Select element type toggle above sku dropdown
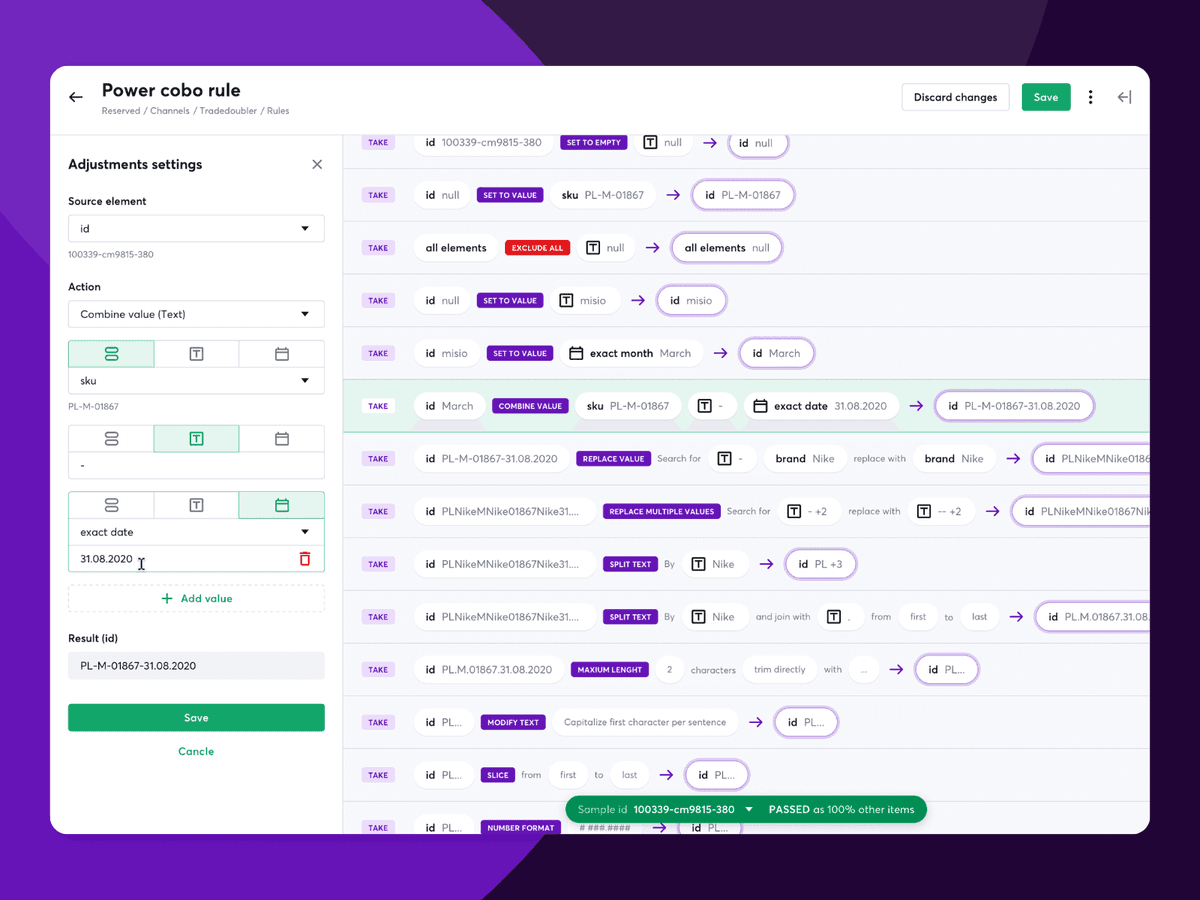Screen dimensions: 1200x900 pos(111,354)
